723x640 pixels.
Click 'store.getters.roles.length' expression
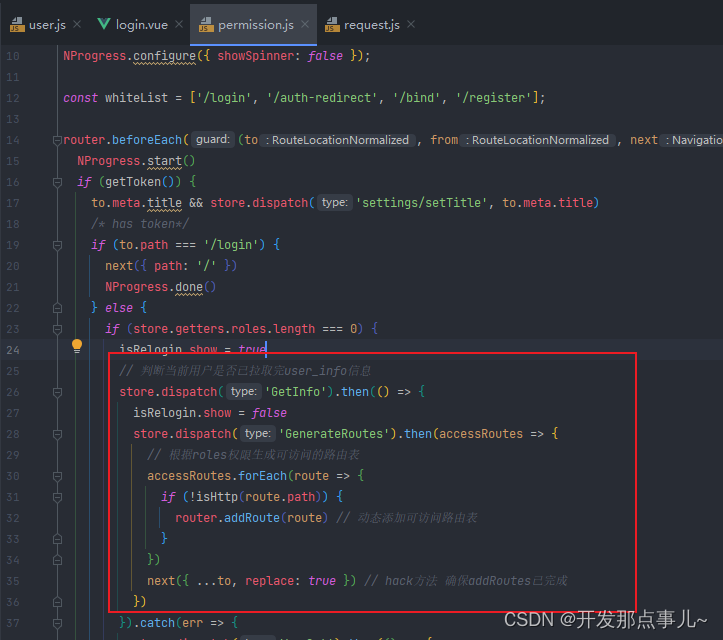pyautogui.click(x=224, y=329)
